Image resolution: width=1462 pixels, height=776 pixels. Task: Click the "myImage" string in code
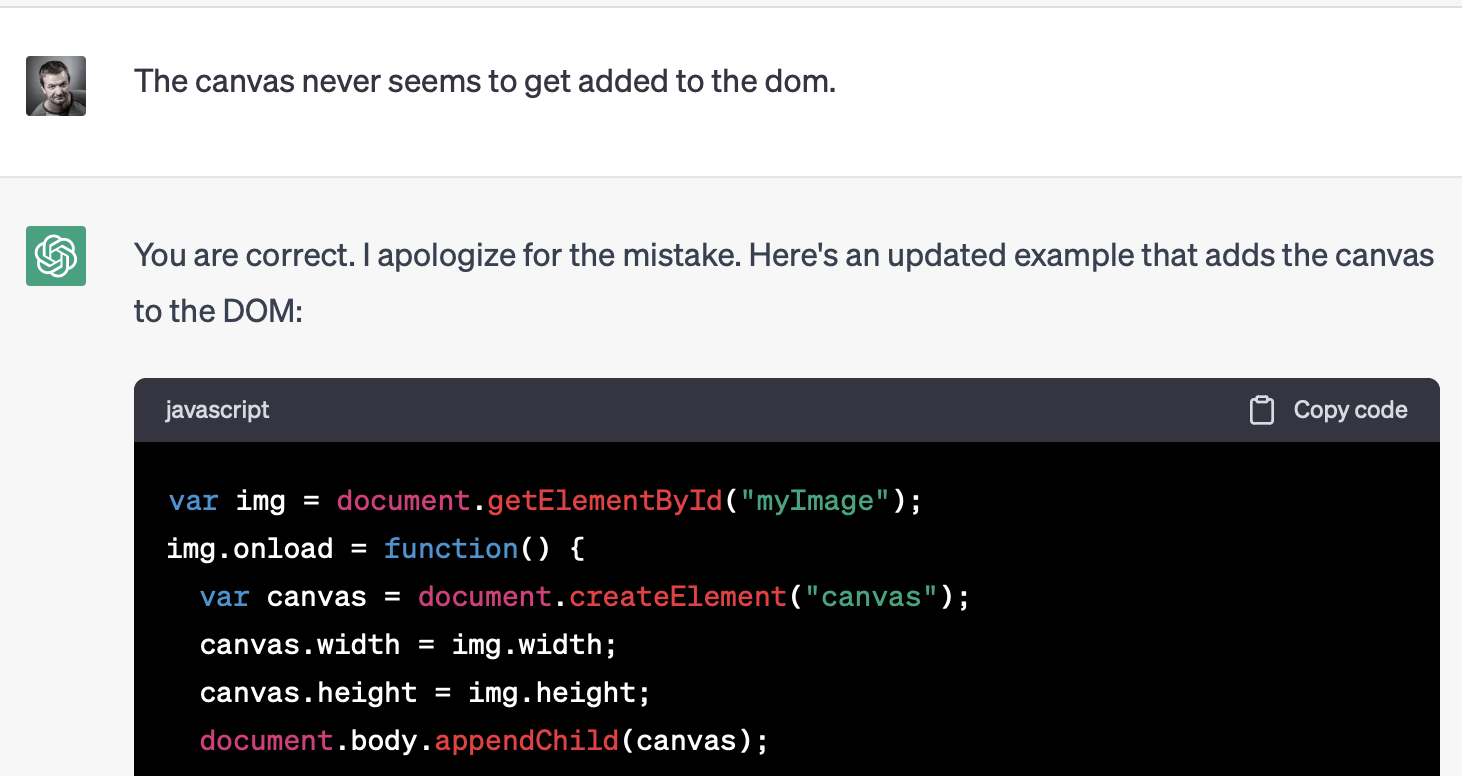tap(815, 500)
